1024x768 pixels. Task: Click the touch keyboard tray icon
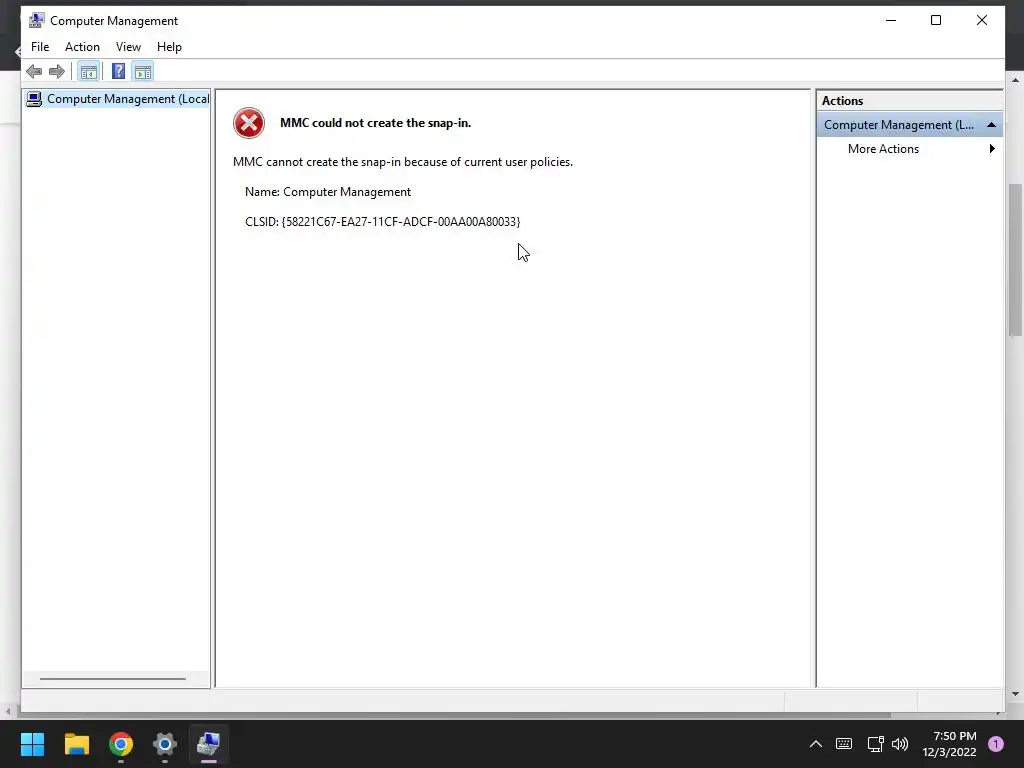pyautogui.click(x=844, y=744)
